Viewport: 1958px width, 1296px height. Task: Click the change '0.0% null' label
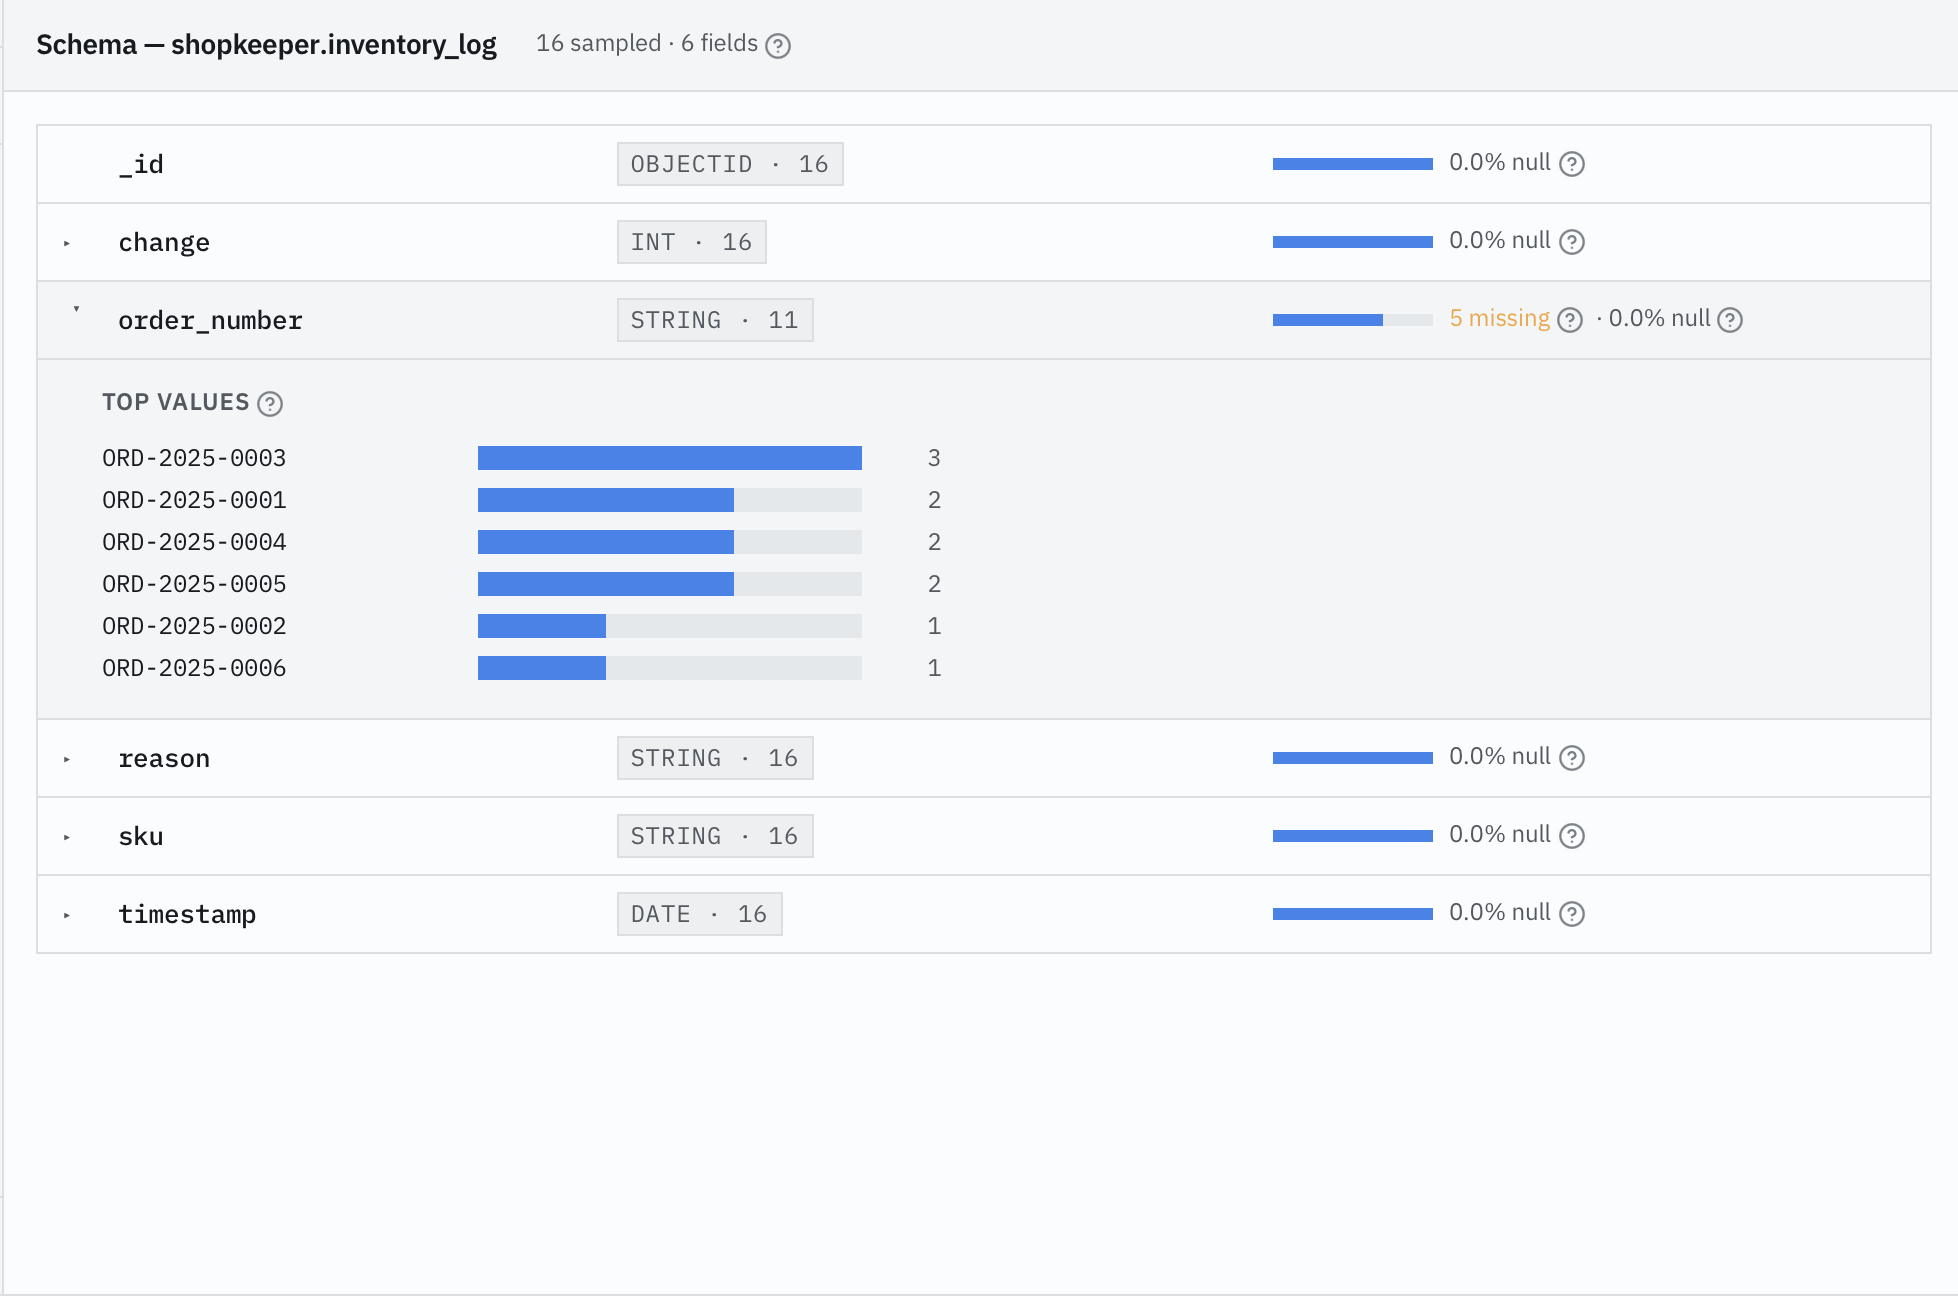(1500, 240)
